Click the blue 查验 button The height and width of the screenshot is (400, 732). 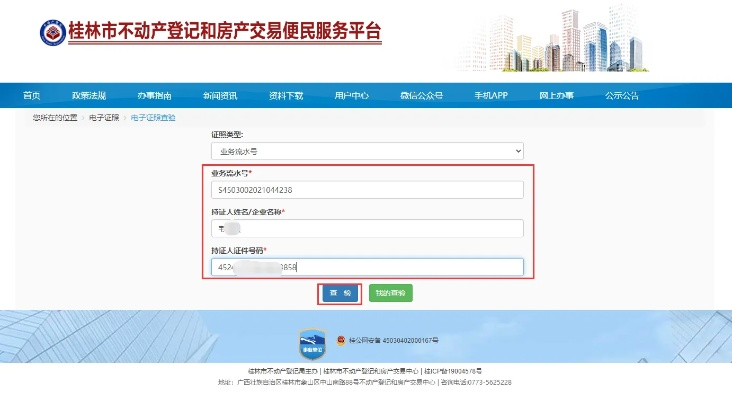tap(340, 293)
